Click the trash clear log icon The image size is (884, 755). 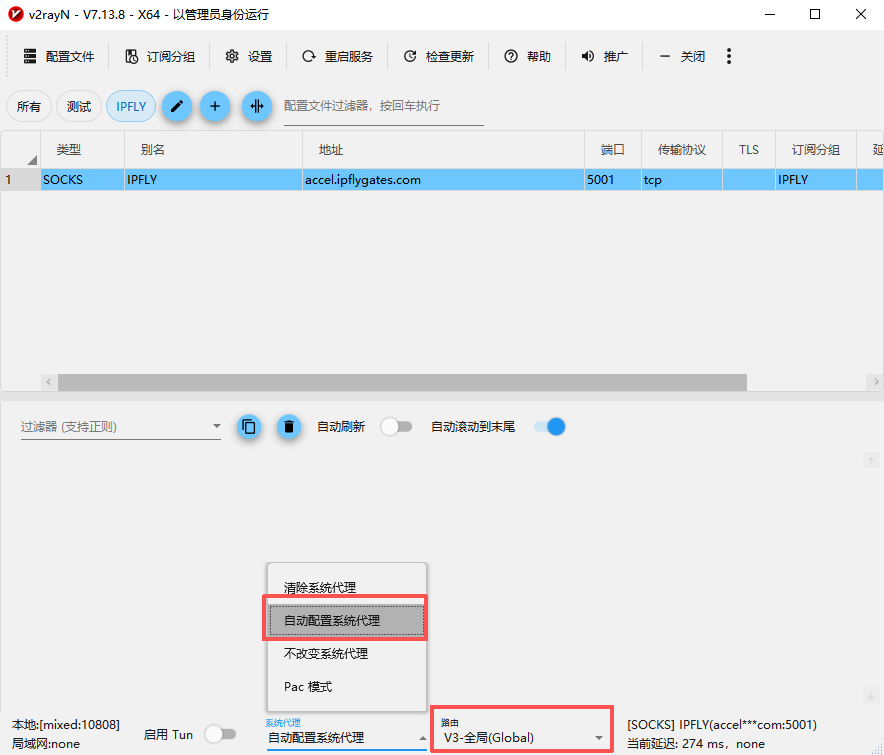[289, 427]
